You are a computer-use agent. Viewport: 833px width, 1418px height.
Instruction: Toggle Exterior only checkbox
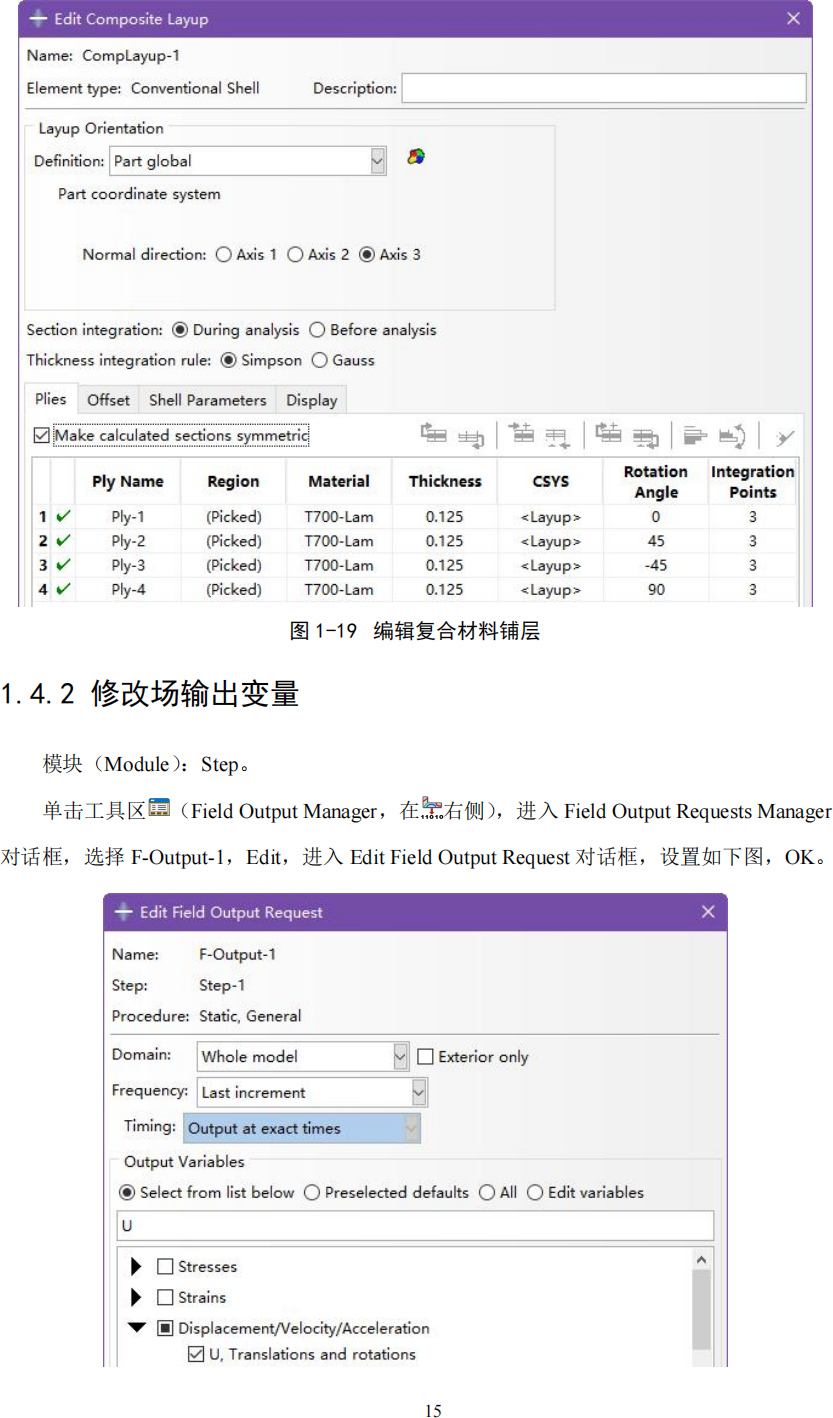[425, 1056]
